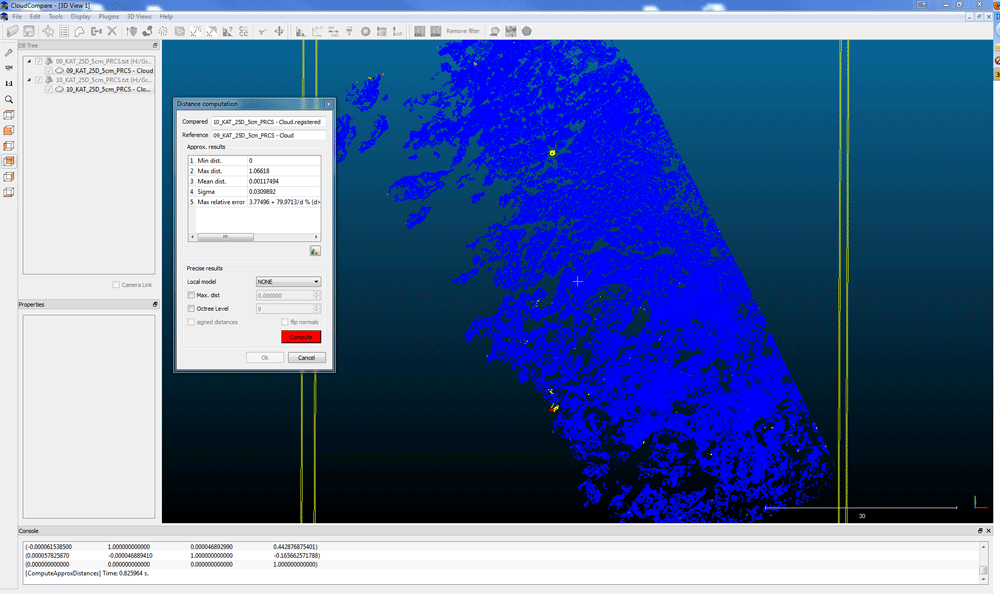
Task: Check the Camera Link checkbox
Action: 115,284
